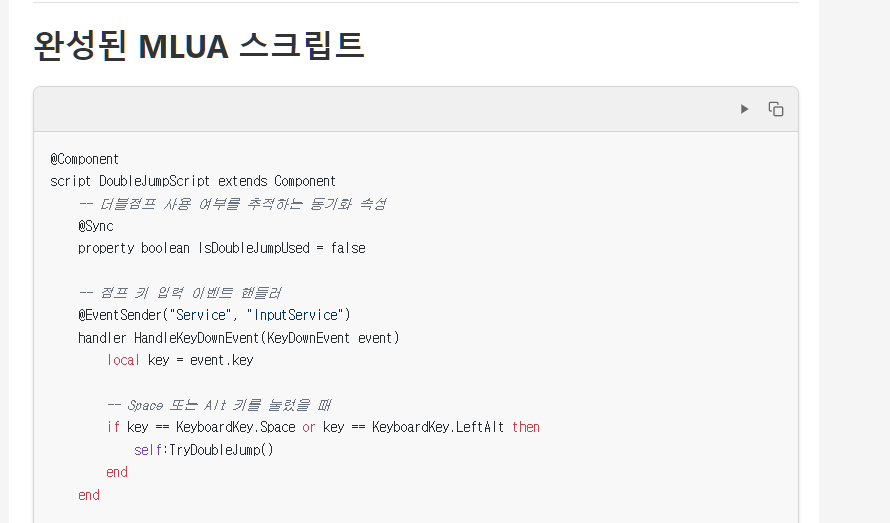This screenshot has height=523, width=890.
Task: Click the HandleKeyDownEvent handler name
Action: pos(196,338)
